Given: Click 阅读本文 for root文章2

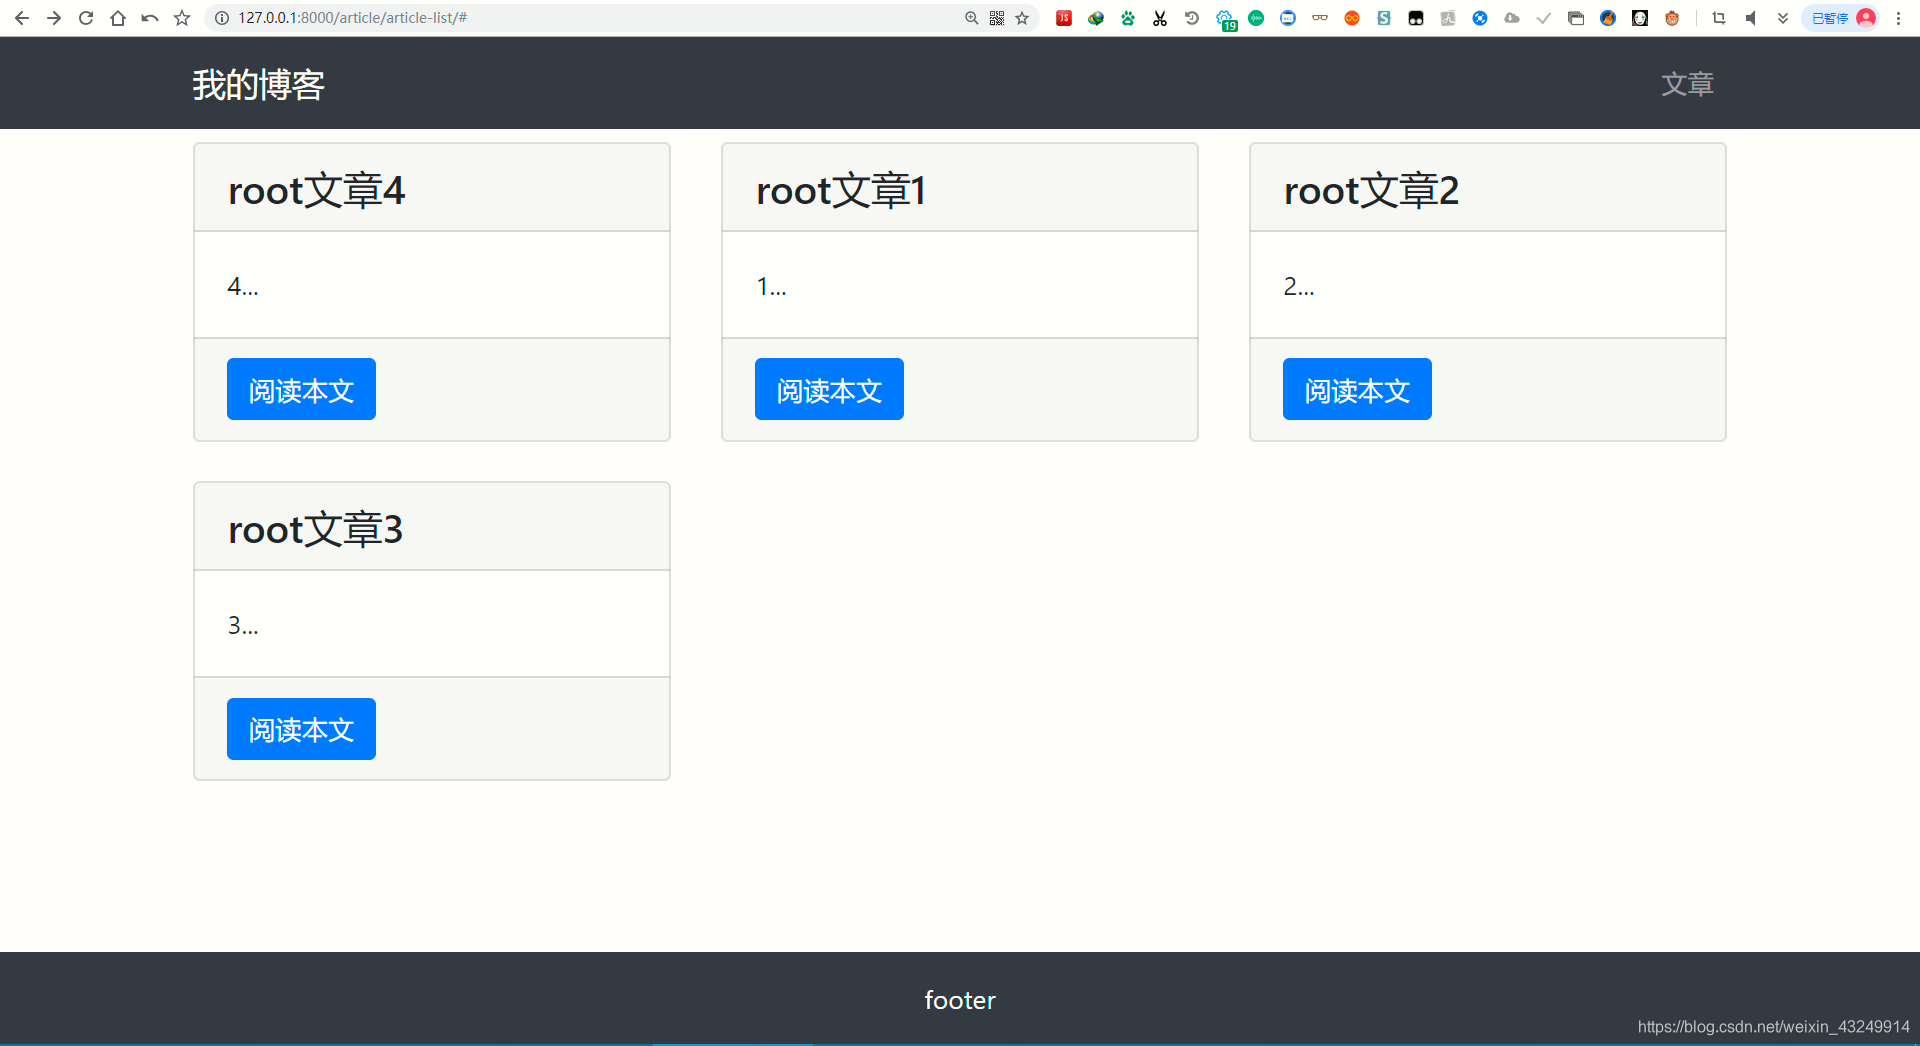Looking at the screenshot, I should 1357,389.
